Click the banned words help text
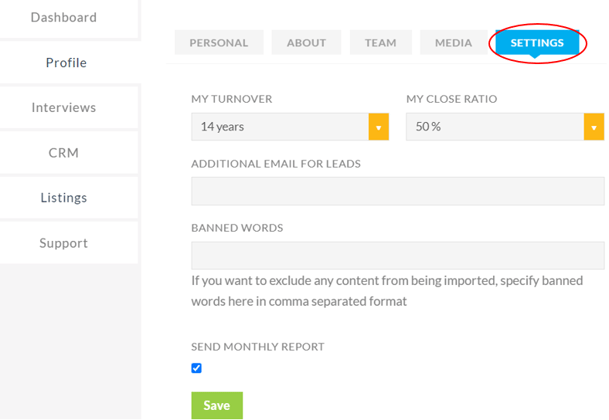609x420 pixels. (x=387, y=291)
